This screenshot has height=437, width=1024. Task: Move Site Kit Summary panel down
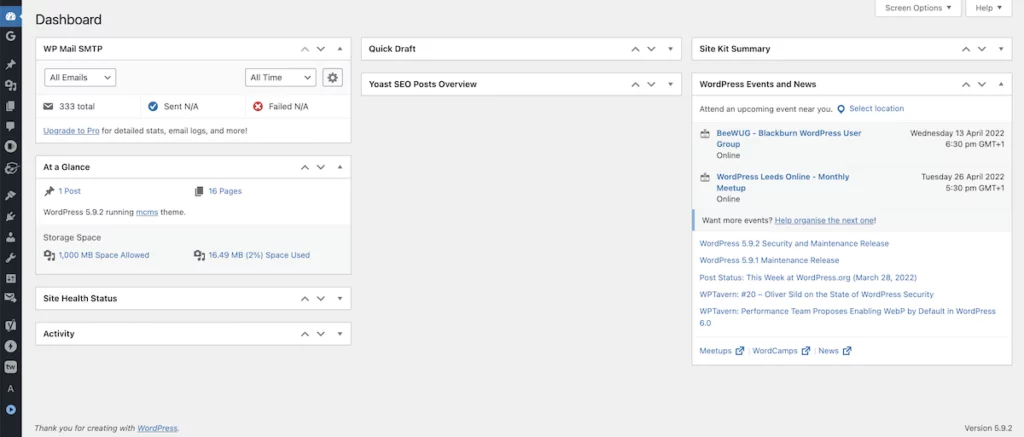coord(982,49)
